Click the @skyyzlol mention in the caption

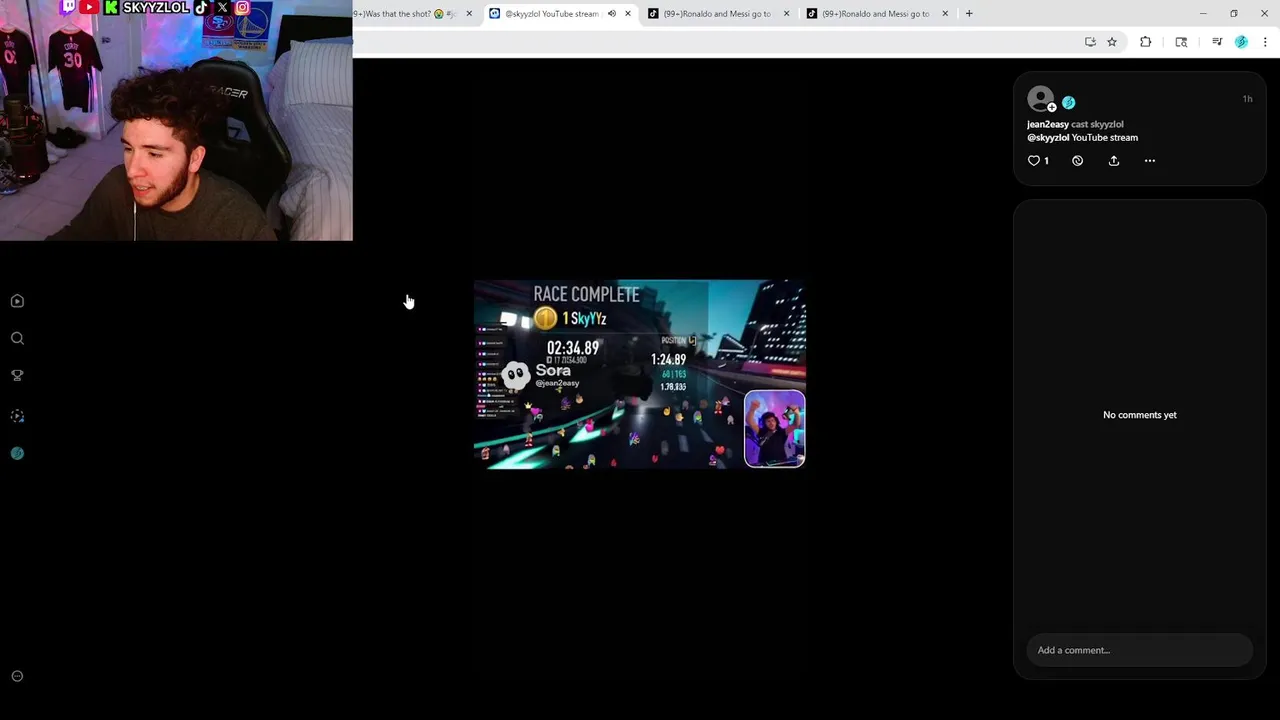[1048, 138]
